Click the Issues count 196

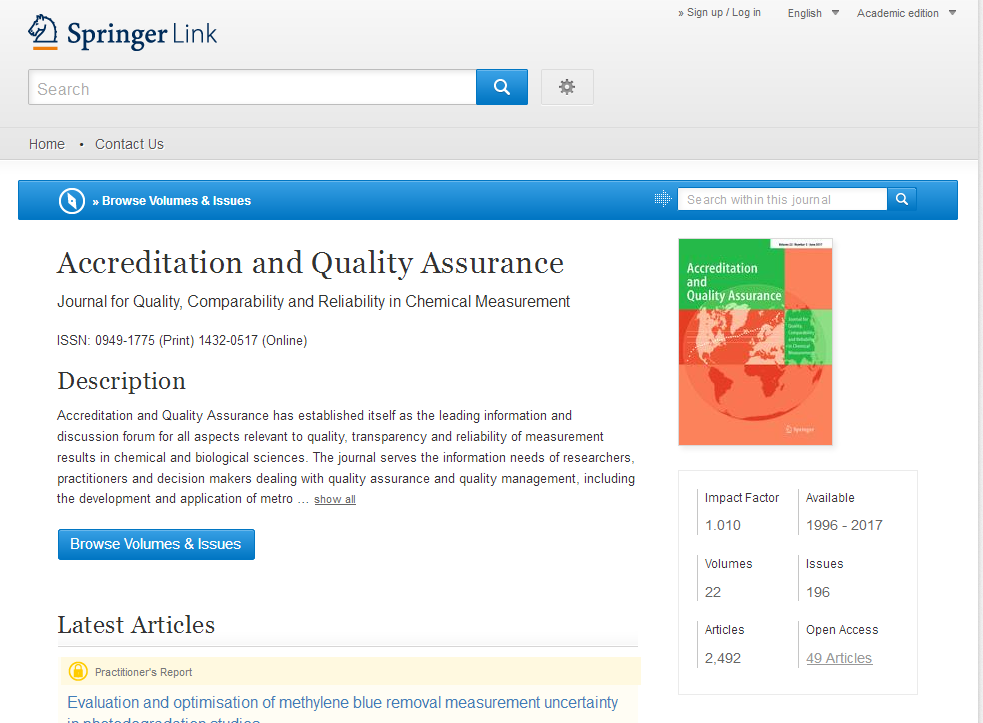pos(817,592)
